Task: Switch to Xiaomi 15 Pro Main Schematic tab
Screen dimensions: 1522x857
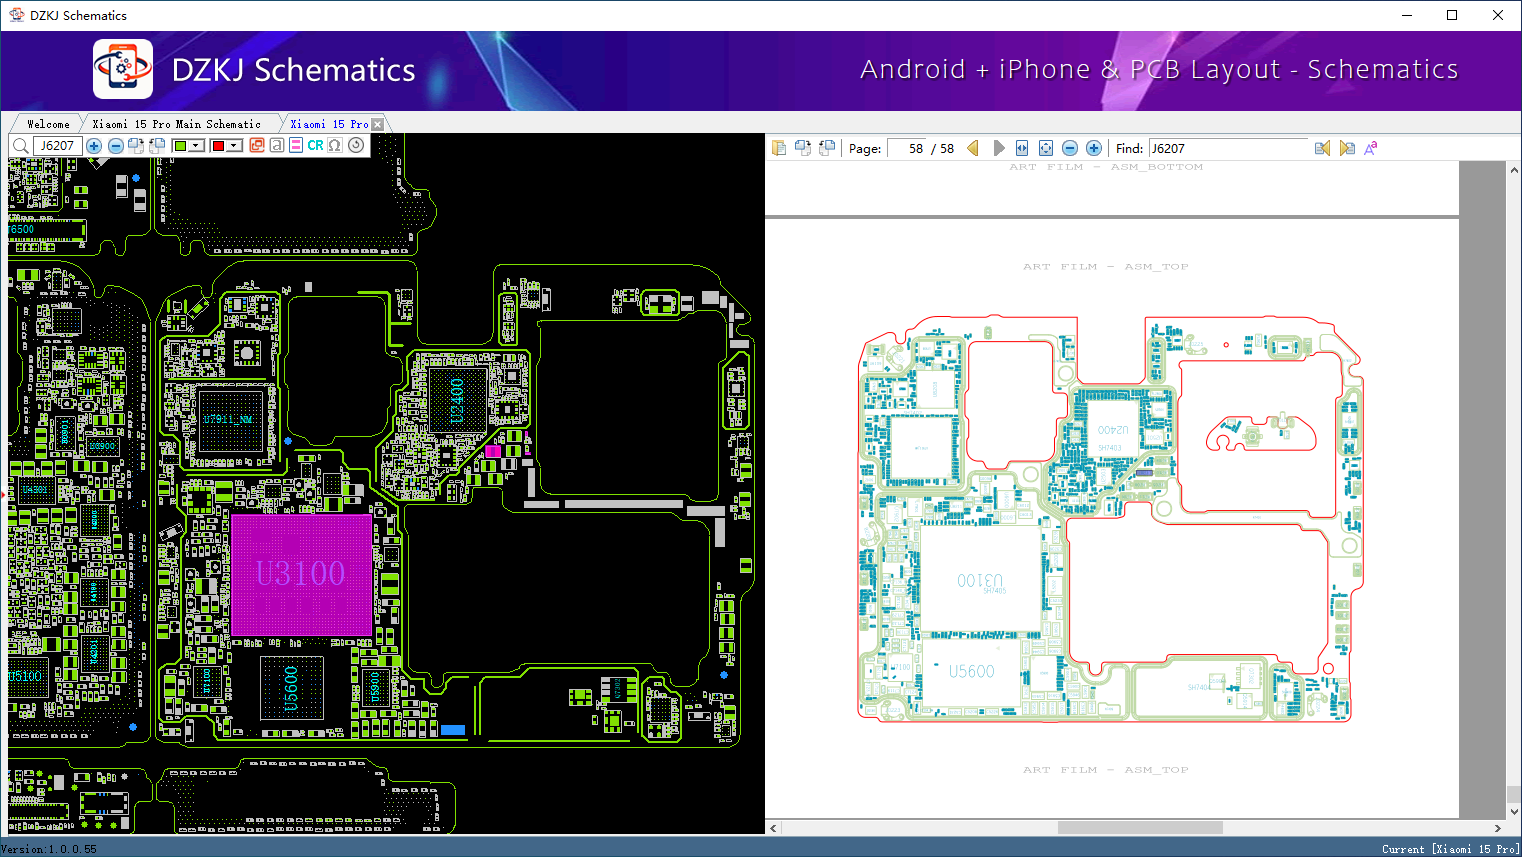Action: pos(177,124)
